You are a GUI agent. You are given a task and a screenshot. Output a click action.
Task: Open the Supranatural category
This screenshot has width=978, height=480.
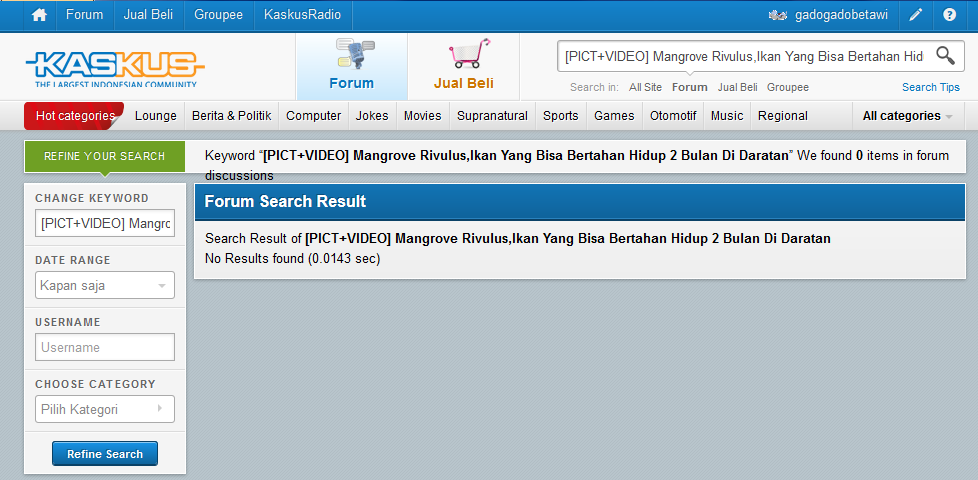pyautogui.click(x=492, y=116)
